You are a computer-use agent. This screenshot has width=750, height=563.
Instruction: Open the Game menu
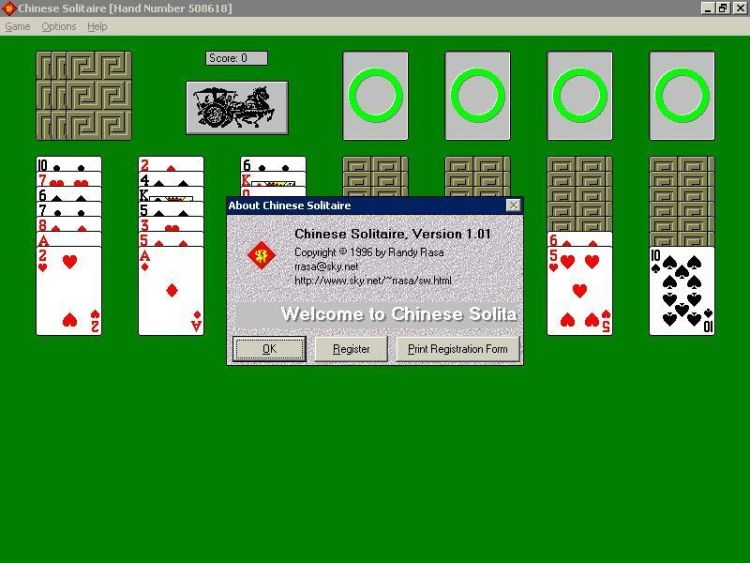18,26
